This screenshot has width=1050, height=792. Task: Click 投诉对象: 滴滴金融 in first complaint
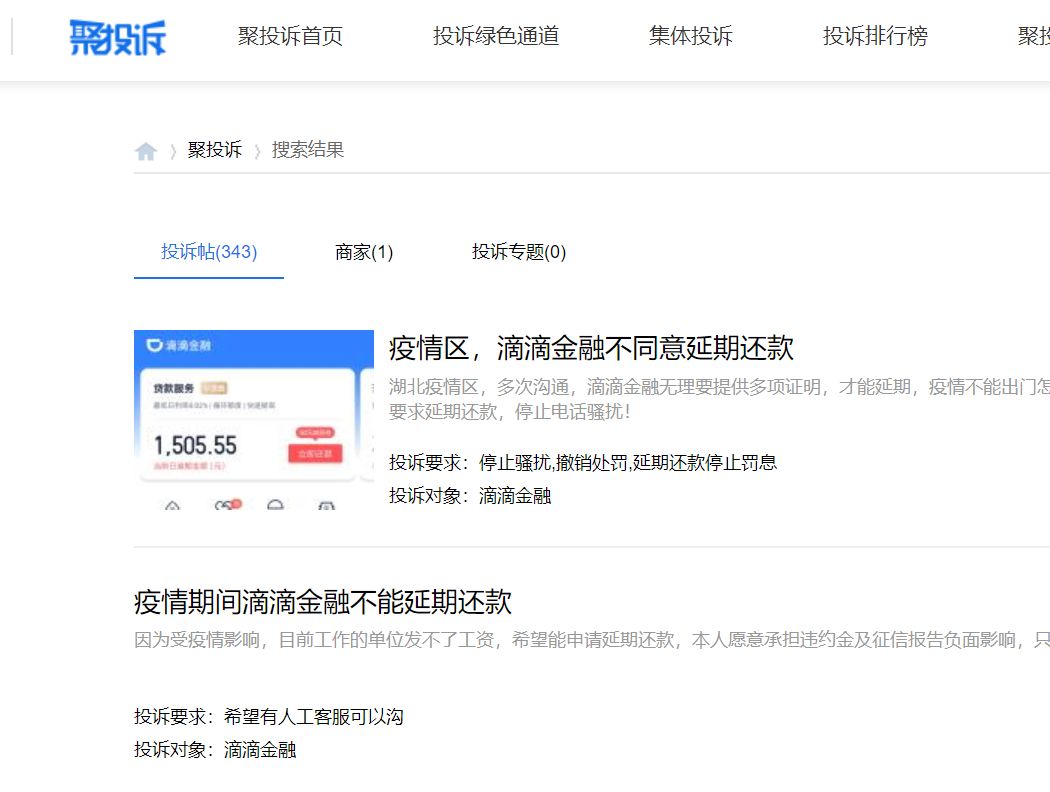pos(470,496)
